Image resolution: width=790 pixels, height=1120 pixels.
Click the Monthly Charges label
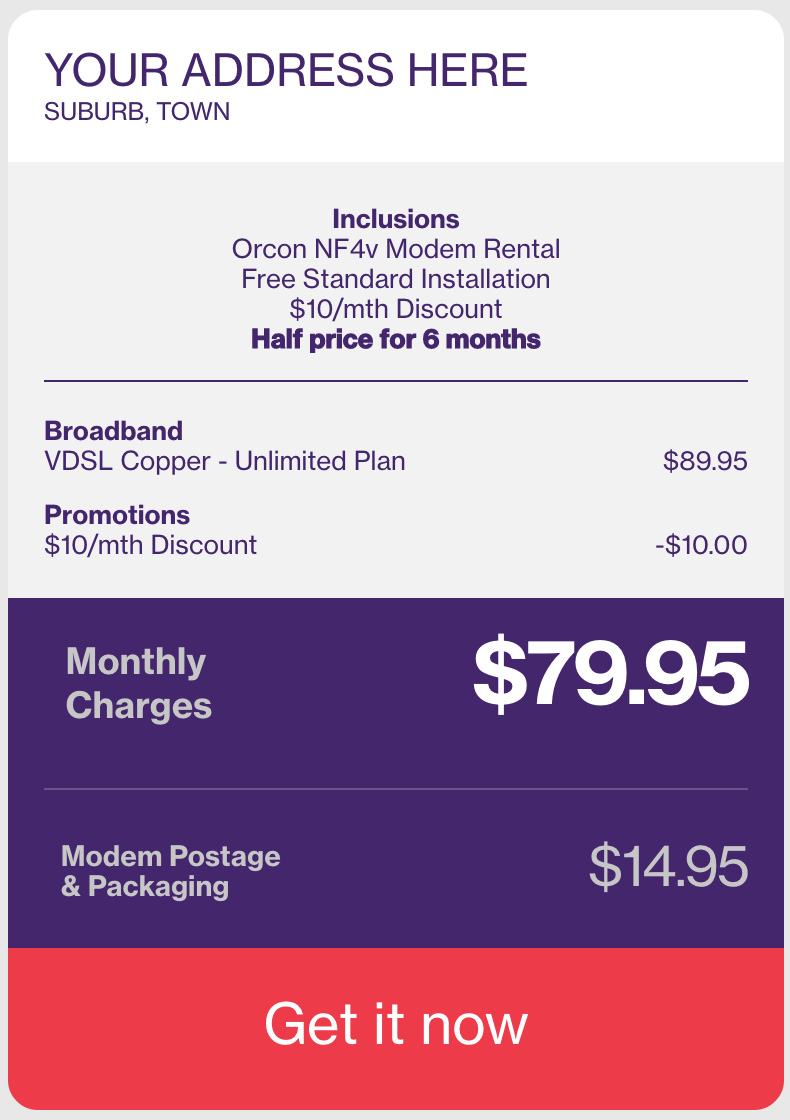point(139,683)
